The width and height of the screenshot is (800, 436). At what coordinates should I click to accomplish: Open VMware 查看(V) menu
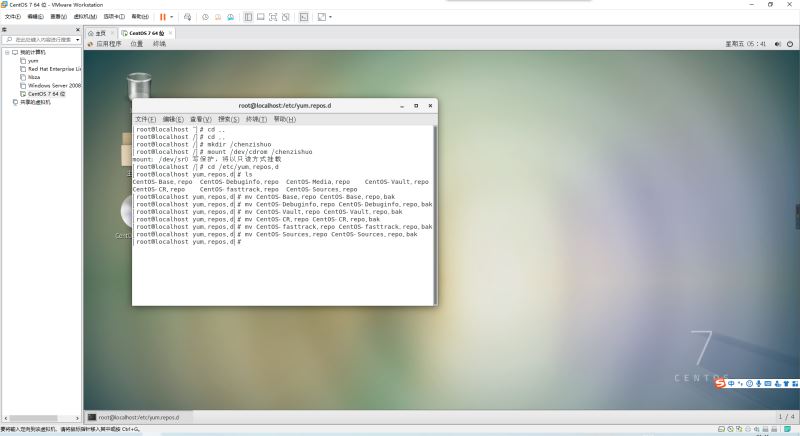58,17
